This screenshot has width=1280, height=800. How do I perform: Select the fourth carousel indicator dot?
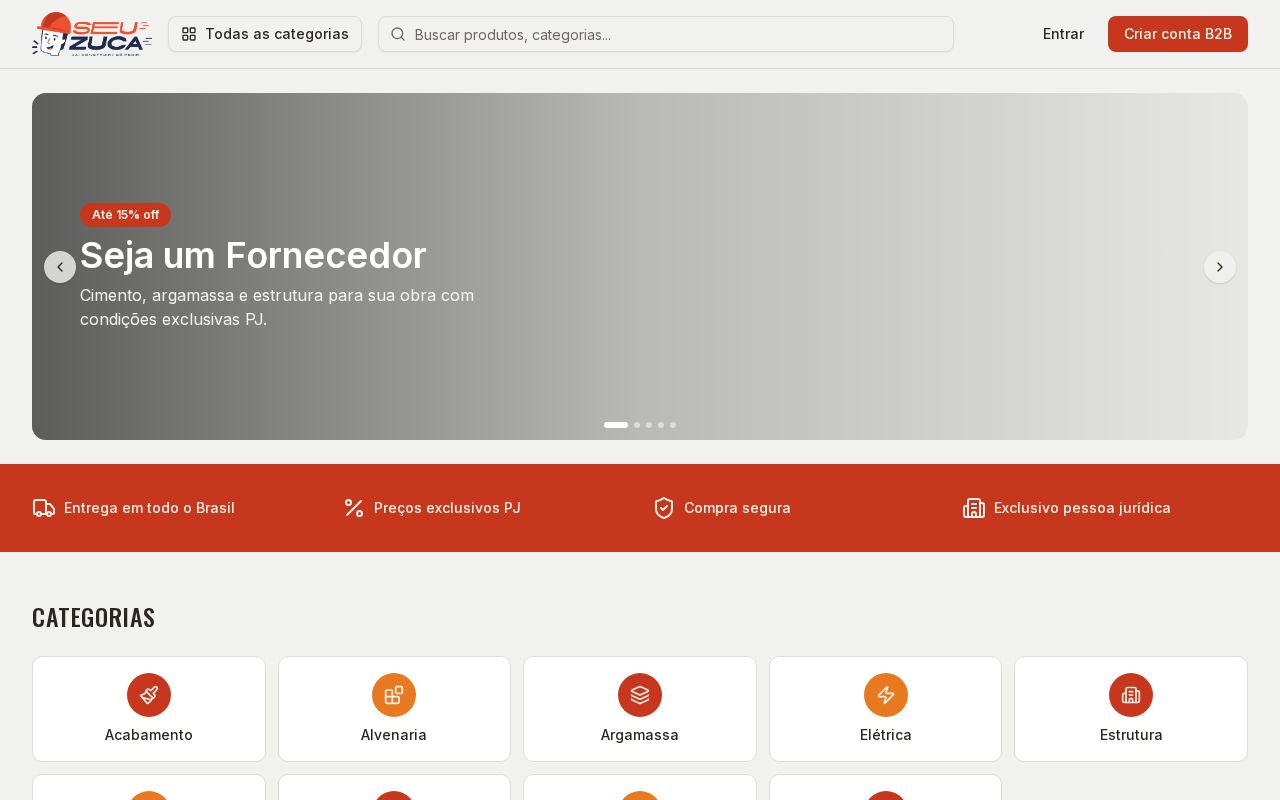(x=661, y=425)
